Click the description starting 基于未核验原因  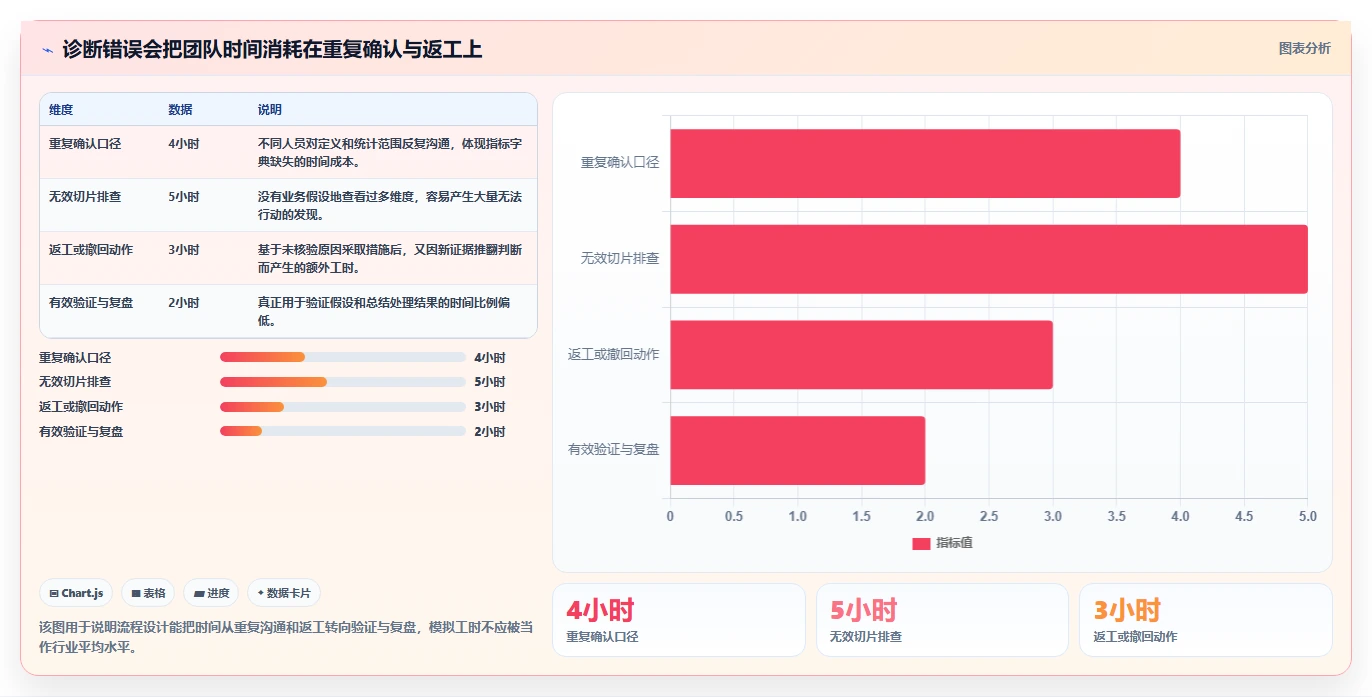point(390,258)
